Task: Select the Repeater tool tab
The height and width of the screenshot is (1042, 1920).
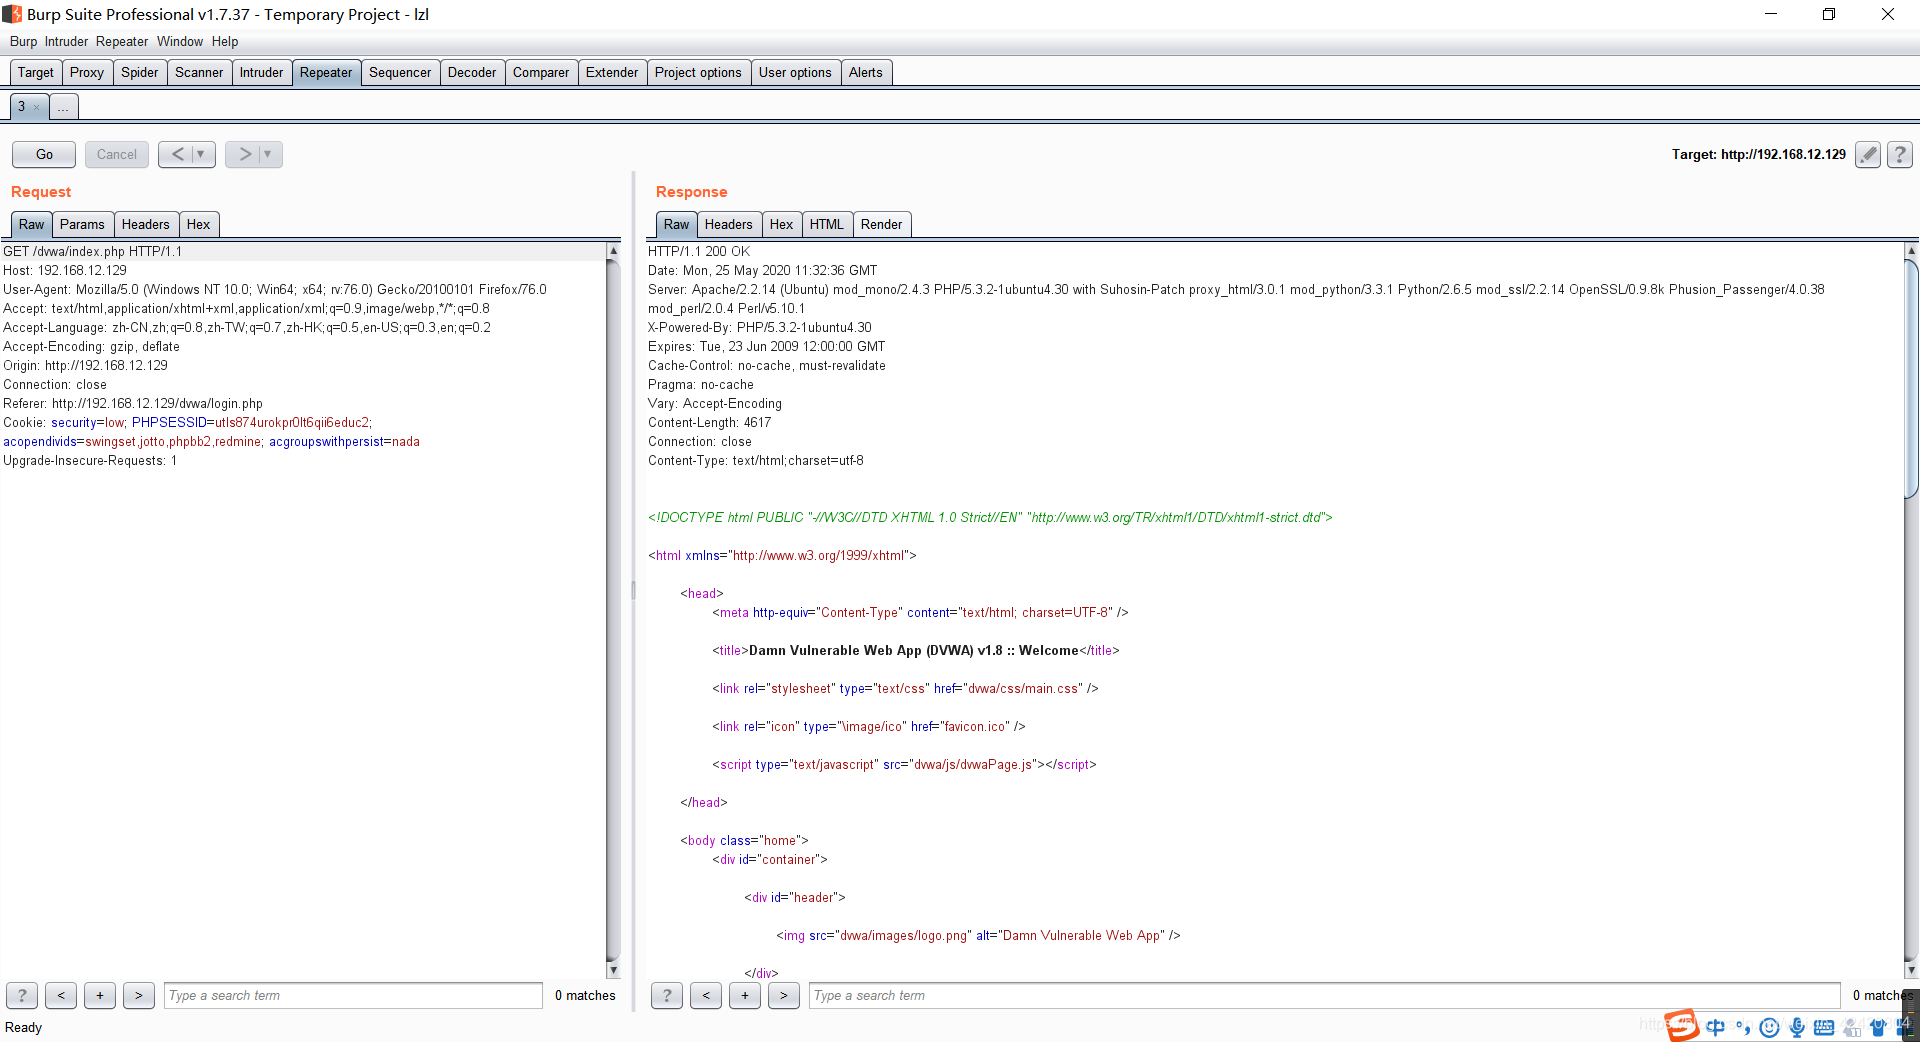Action: pyautogui.click(x=326, y=72)
